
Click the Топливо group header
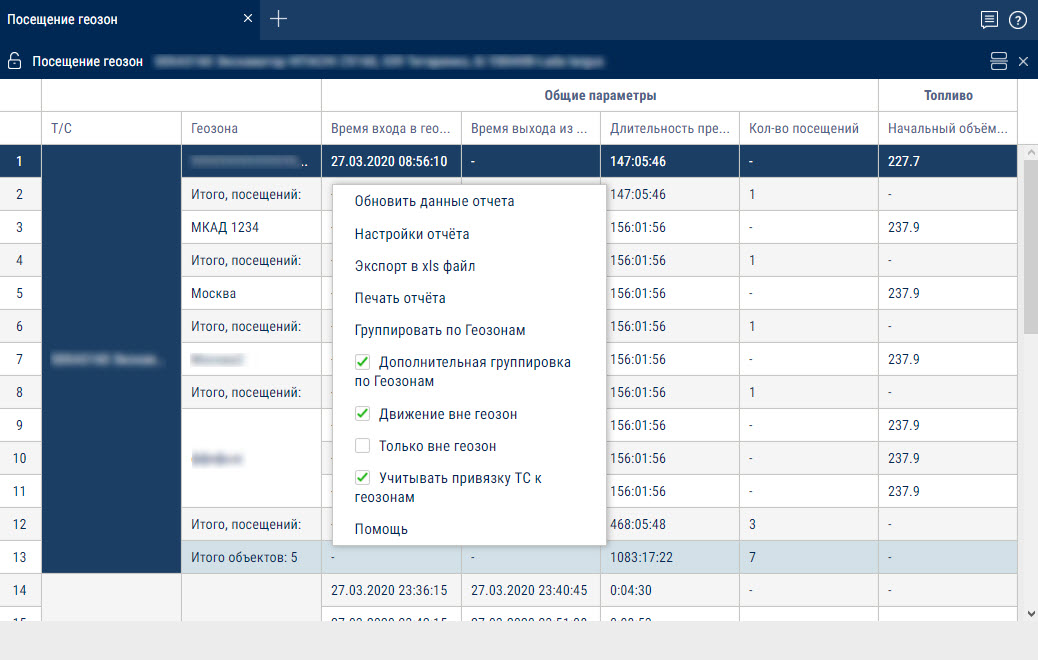click(x=948, y=95)
